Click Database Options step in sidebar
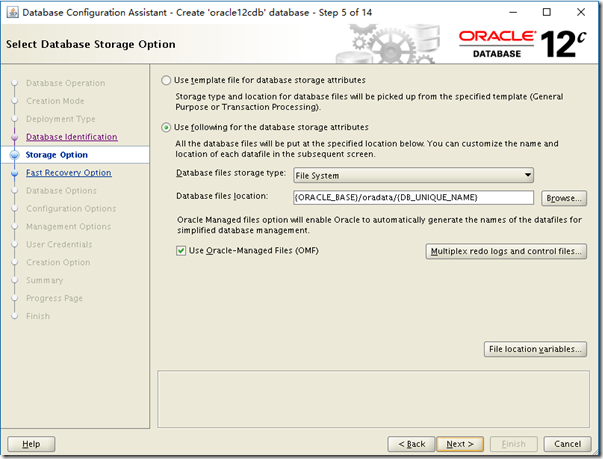Viewport: 603px width, 459px height. 61,191
